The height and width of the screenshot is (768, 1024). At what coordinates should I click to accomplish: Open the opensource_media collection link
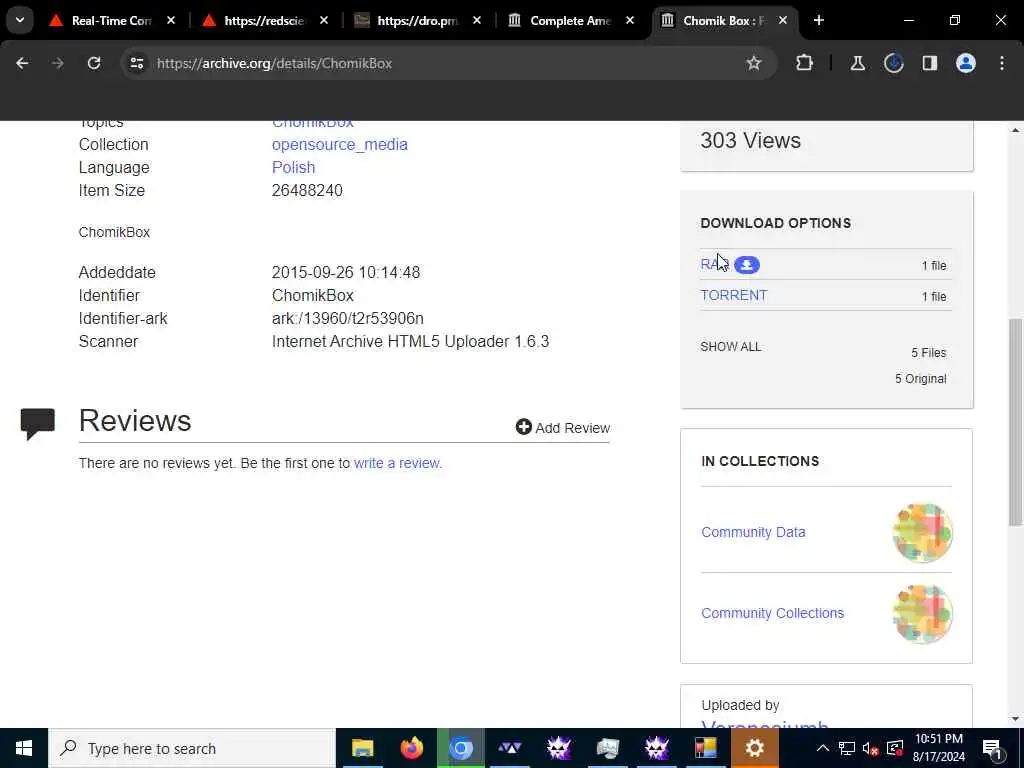click(340, 144)
